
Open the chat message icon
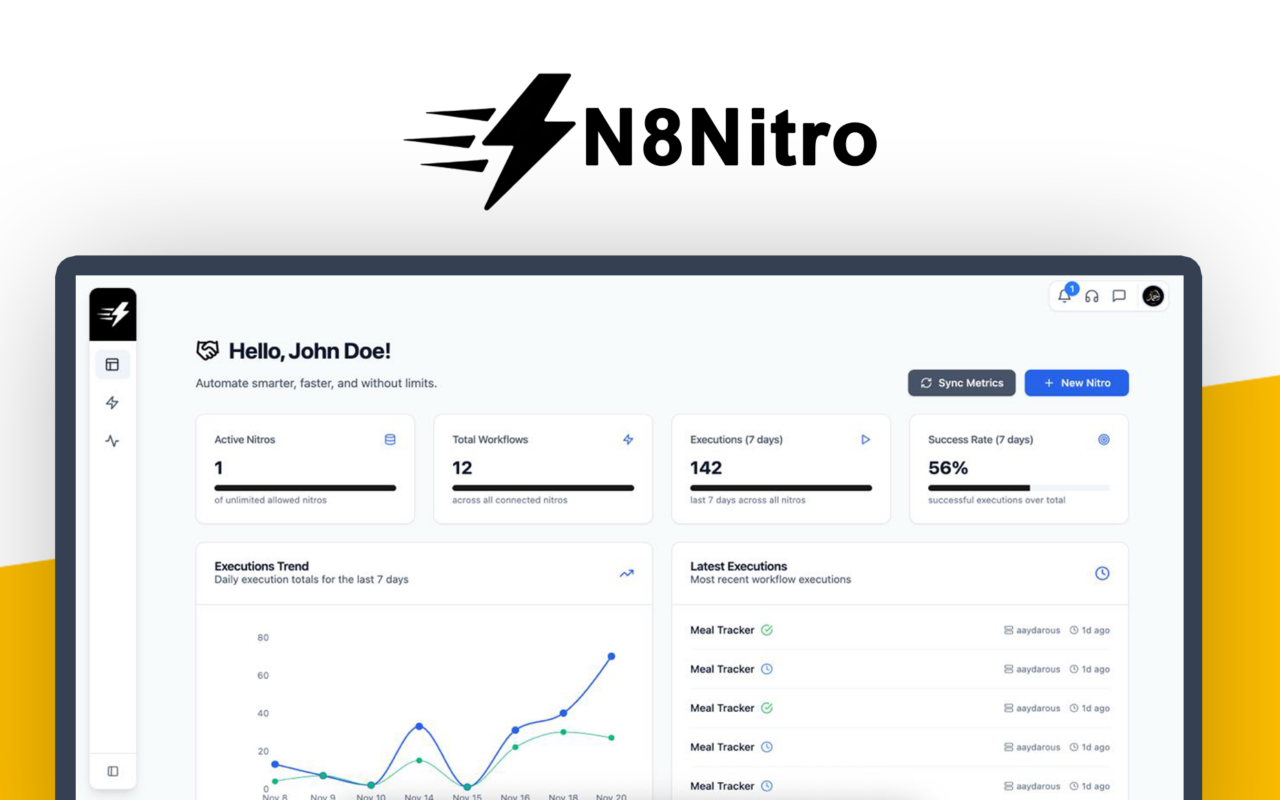(x=1119, y=296)
